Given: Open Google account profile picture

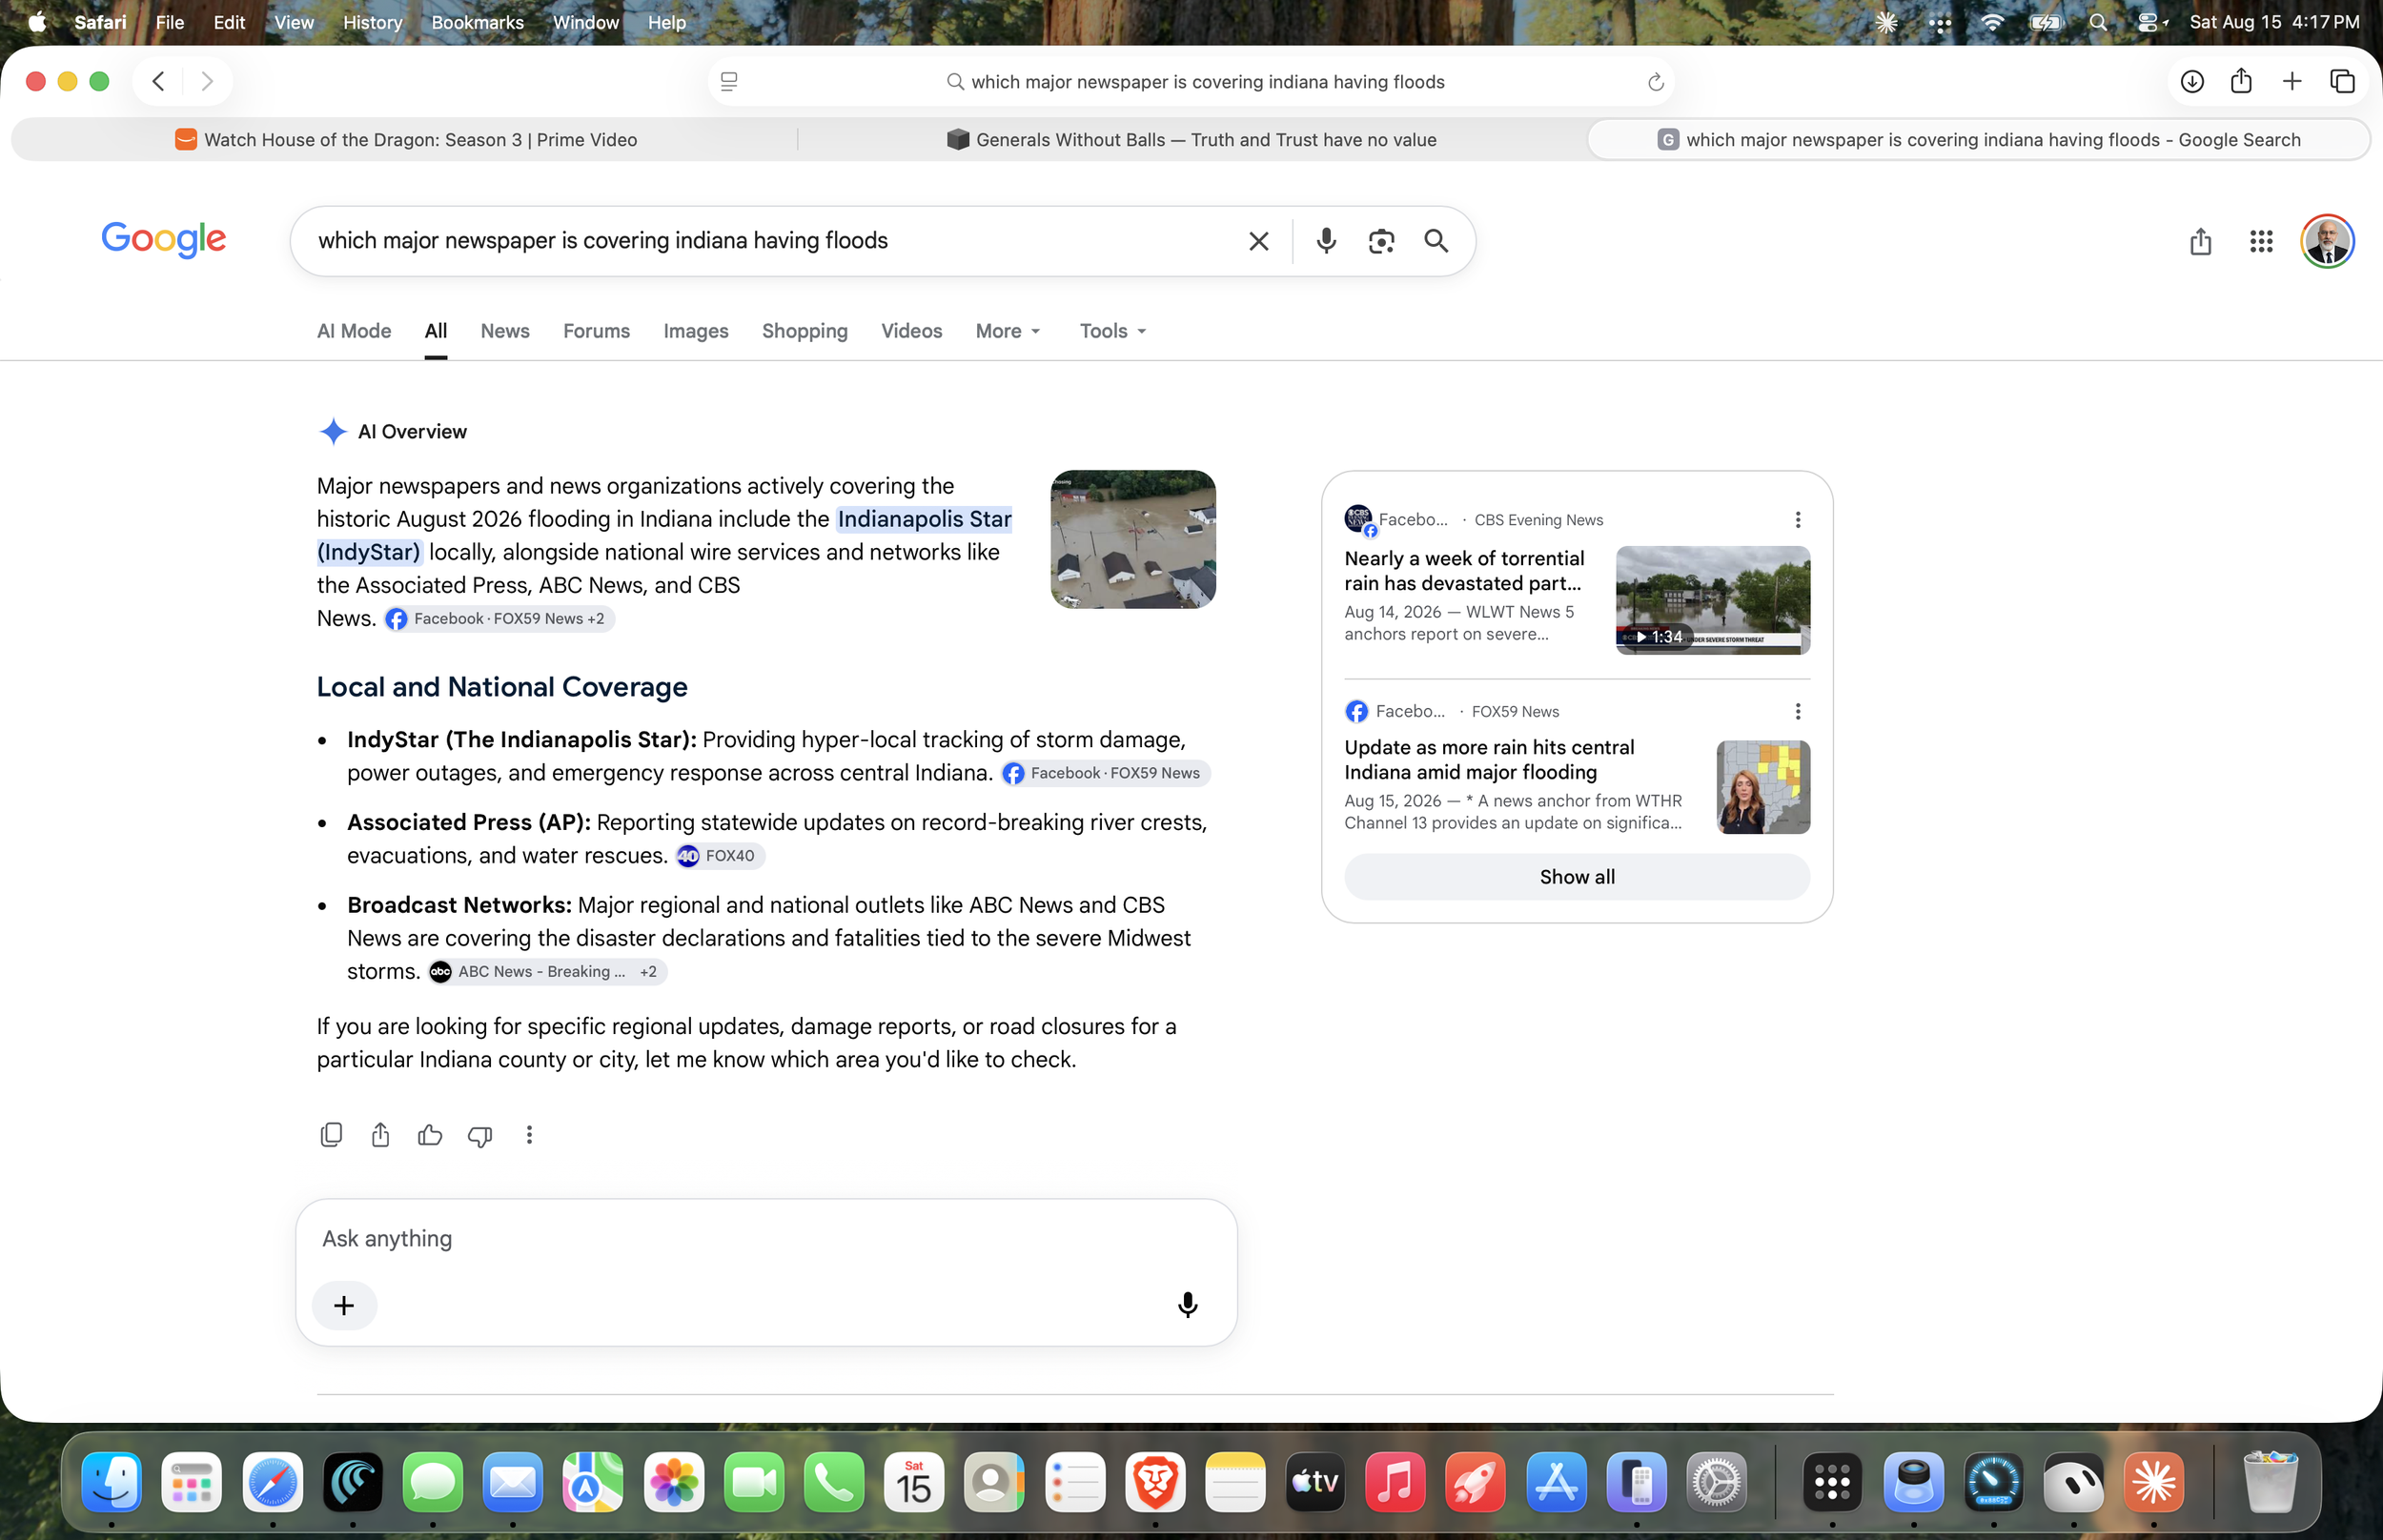Looking at the screenshot, I should click(2327, 241).
